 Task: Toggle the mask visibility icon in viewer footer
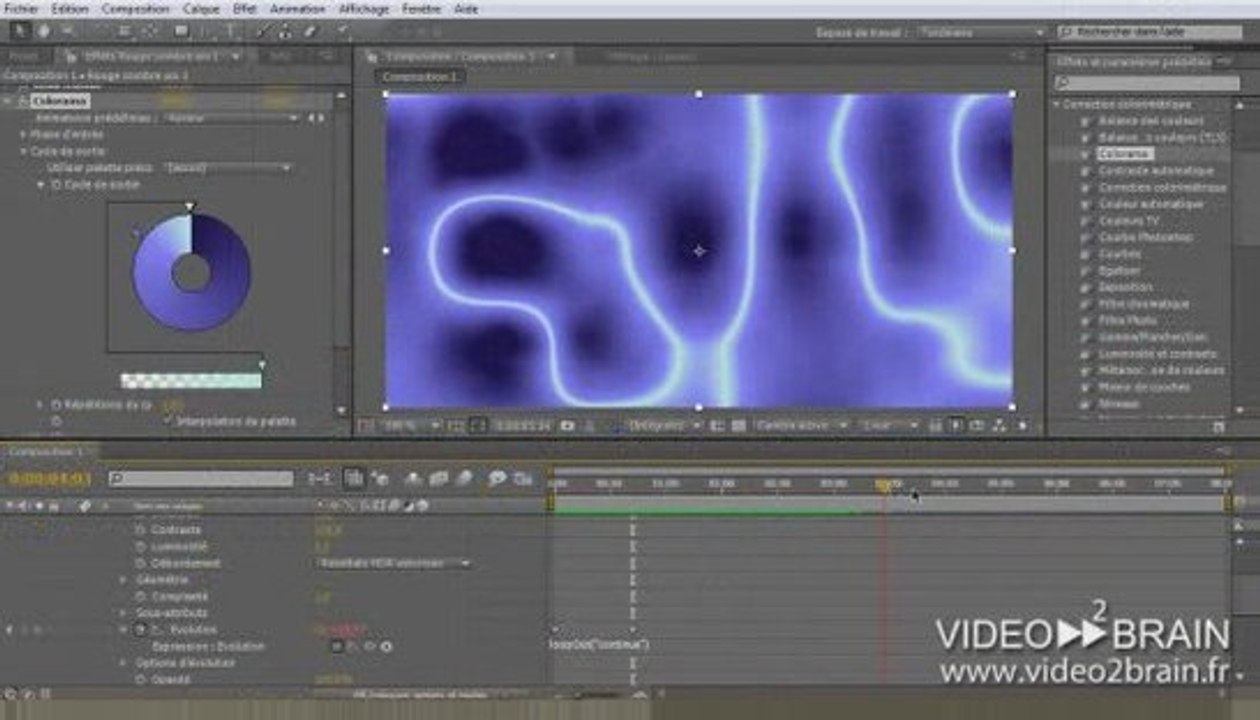pos(478,426)
